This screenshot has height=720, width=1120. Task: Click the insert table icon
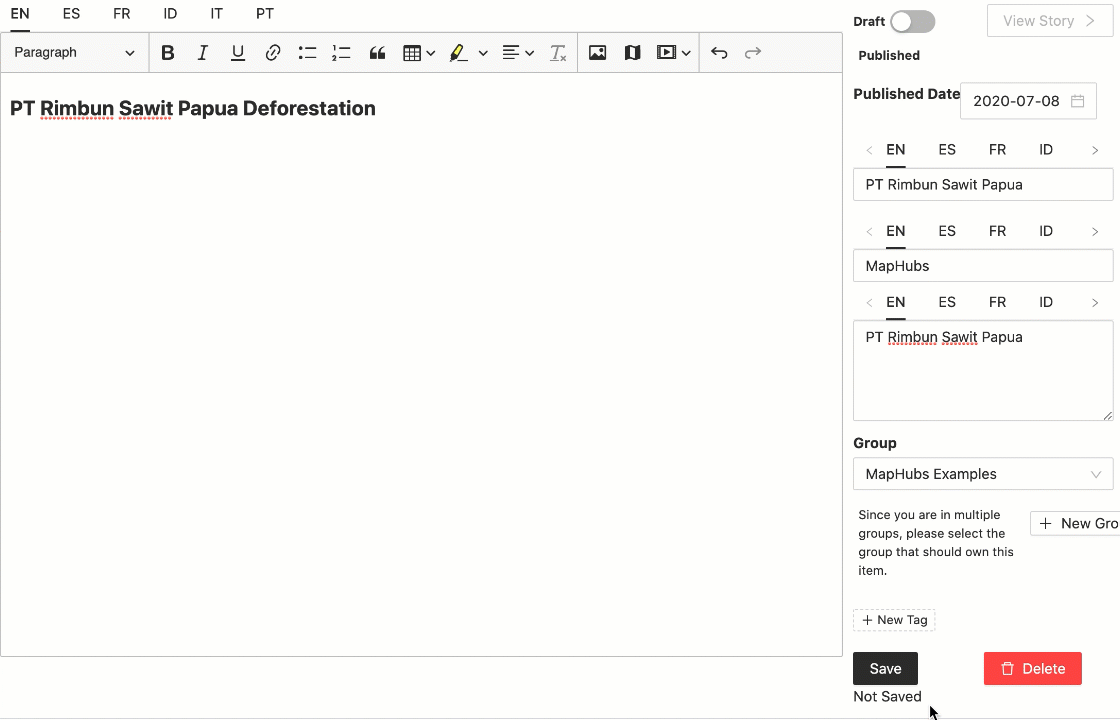pos(411,53)
